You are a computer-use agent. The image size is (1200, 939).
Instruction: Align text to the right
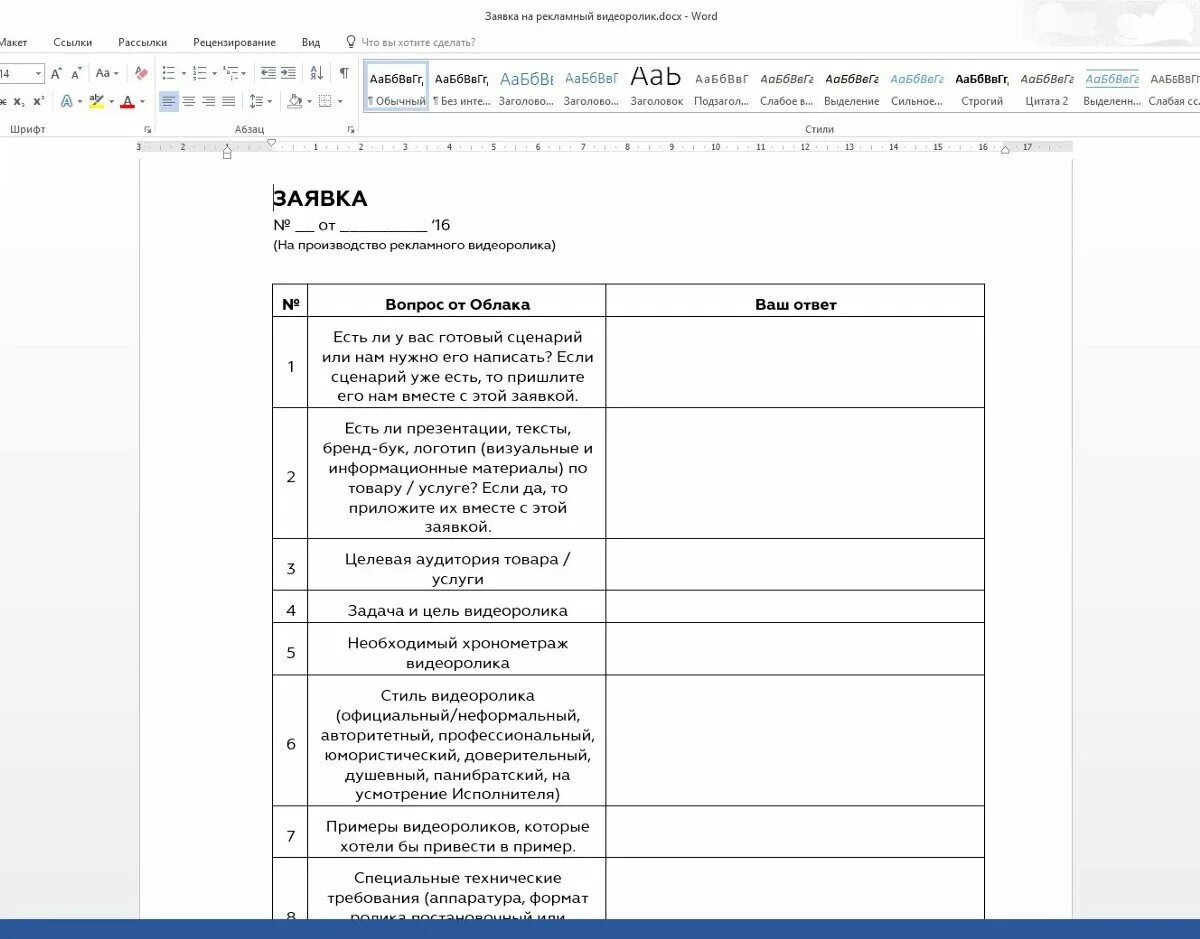209,101
